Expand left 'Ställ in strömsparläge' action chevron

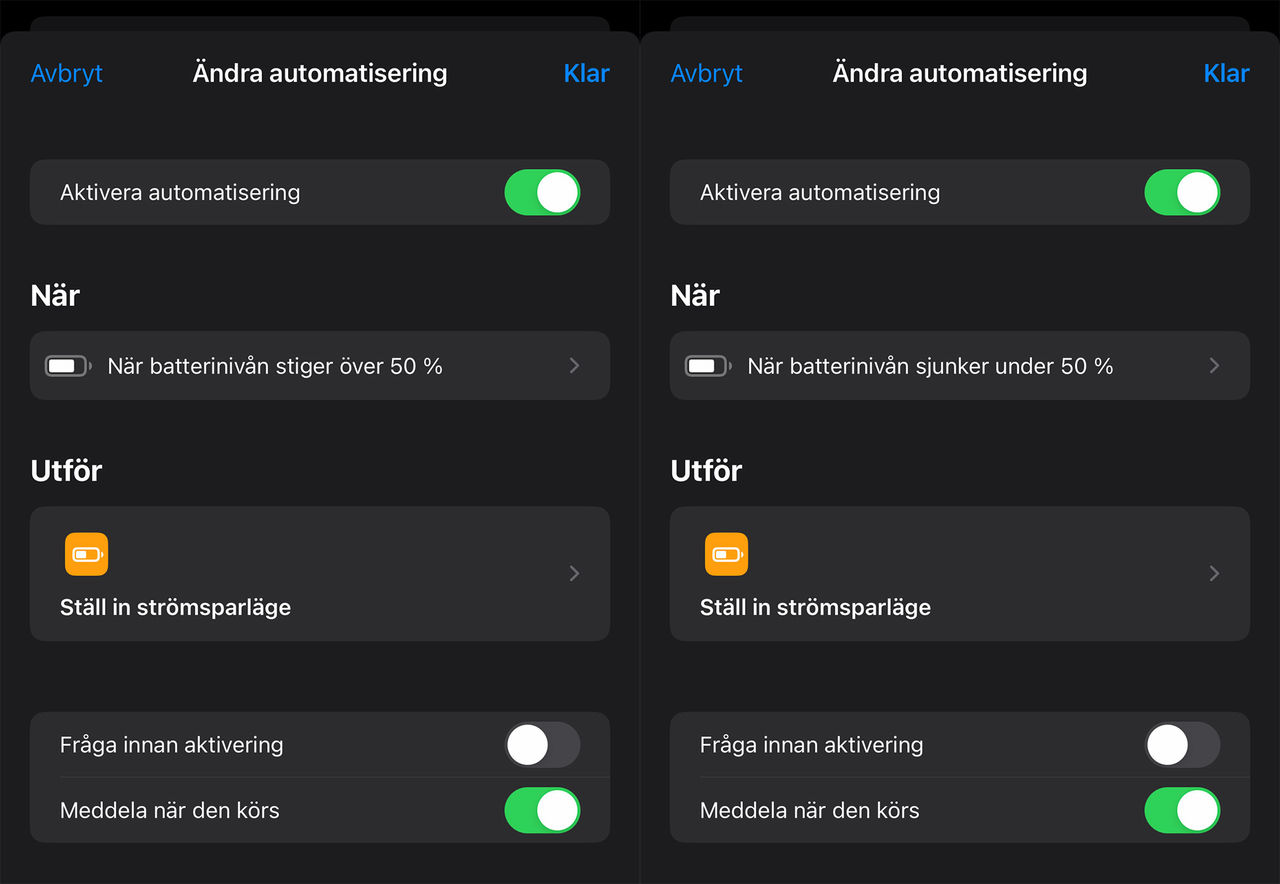pyautogui.click(x=574, y=573)
